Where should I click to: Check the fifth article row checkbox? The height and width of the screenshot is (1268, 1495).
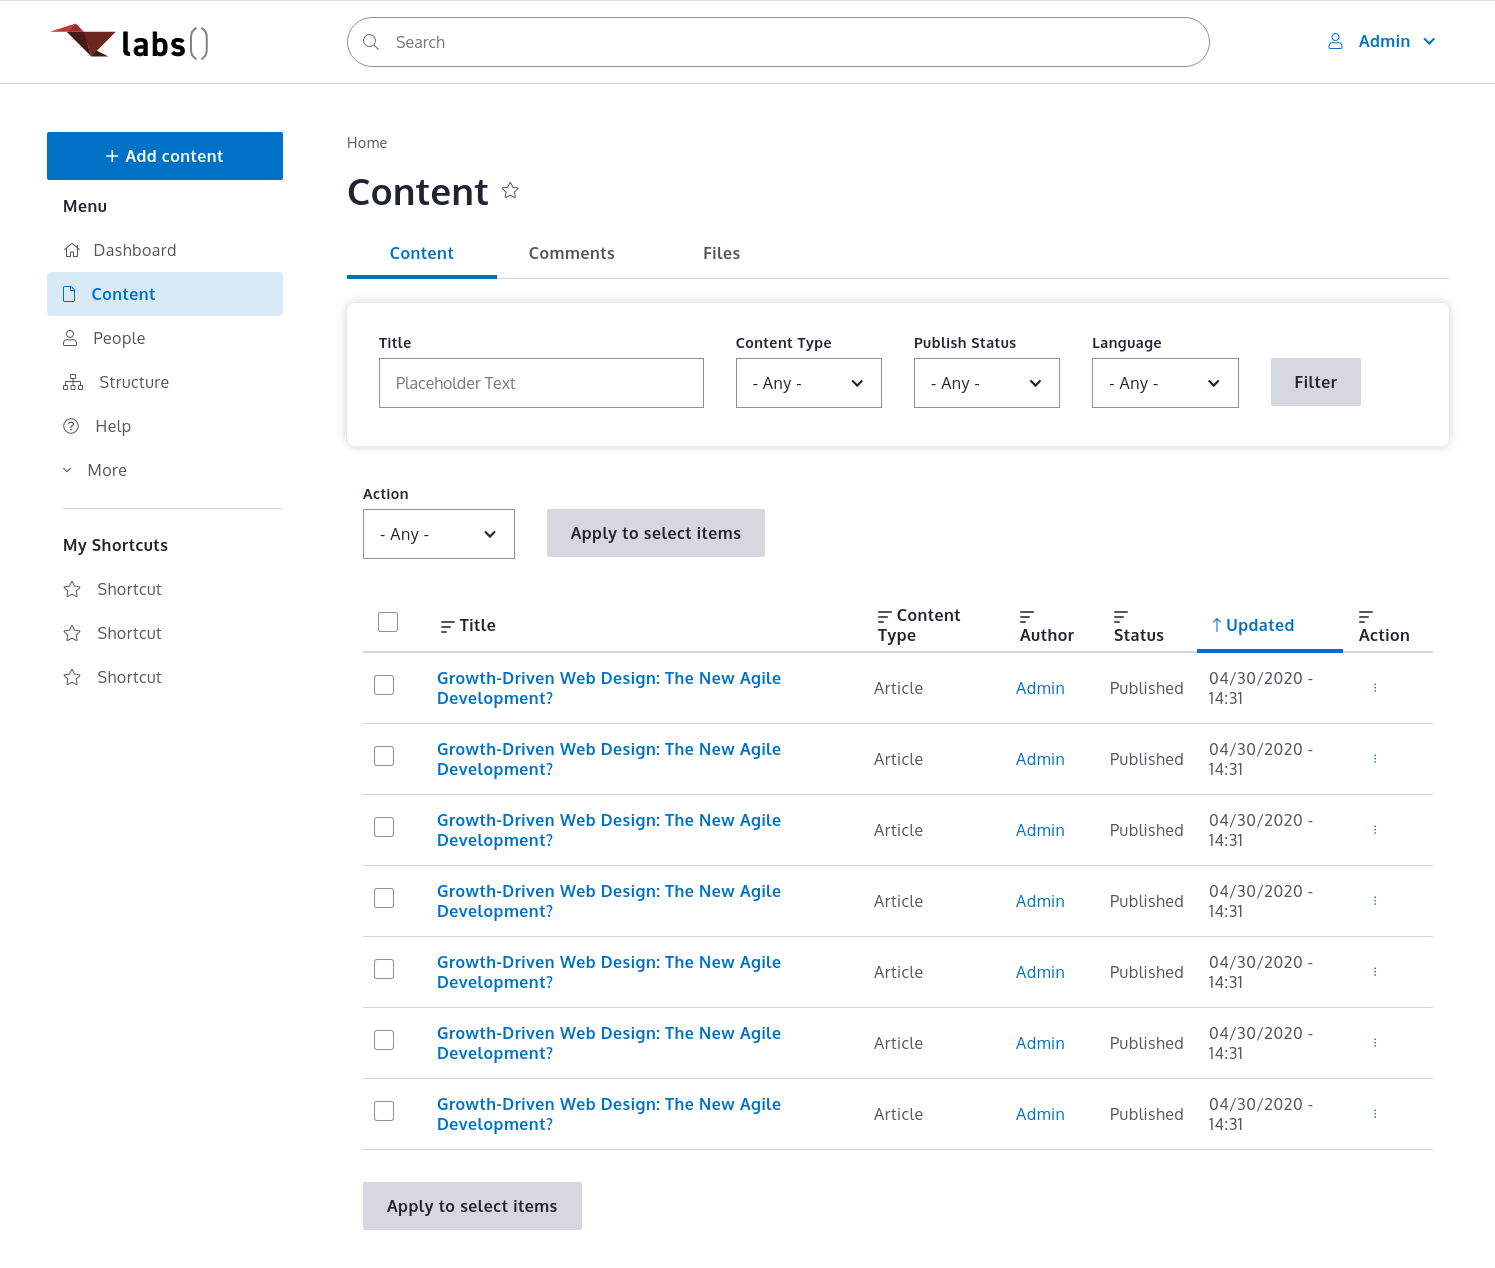point(384,969)
